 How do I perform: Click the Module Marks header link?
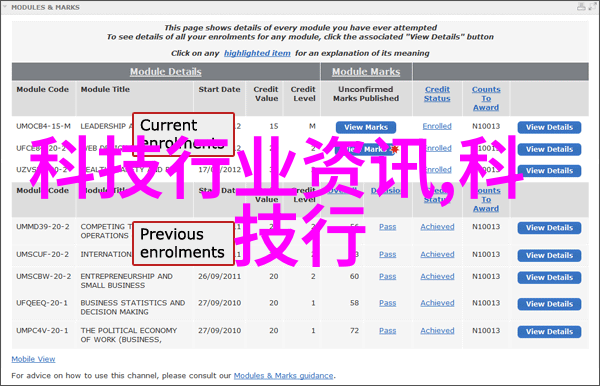(x=366, y=72)
